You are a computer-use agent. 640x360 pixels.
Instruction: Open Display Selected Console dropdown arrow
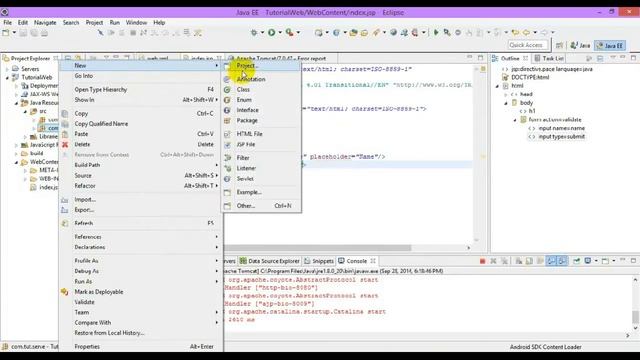point(596,261)
